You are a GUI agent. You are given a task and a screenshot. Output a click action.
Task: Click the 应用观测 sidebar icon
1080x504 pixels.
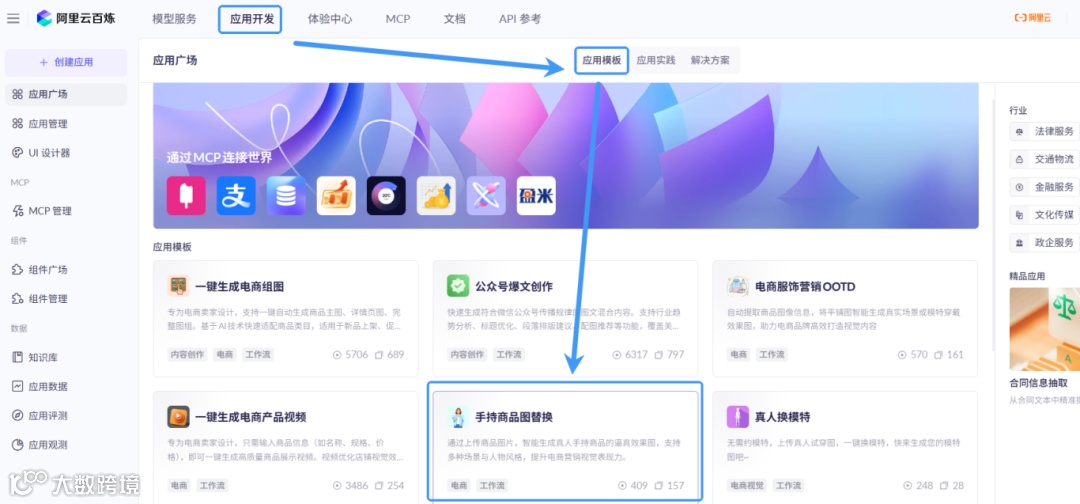point(18,445)
